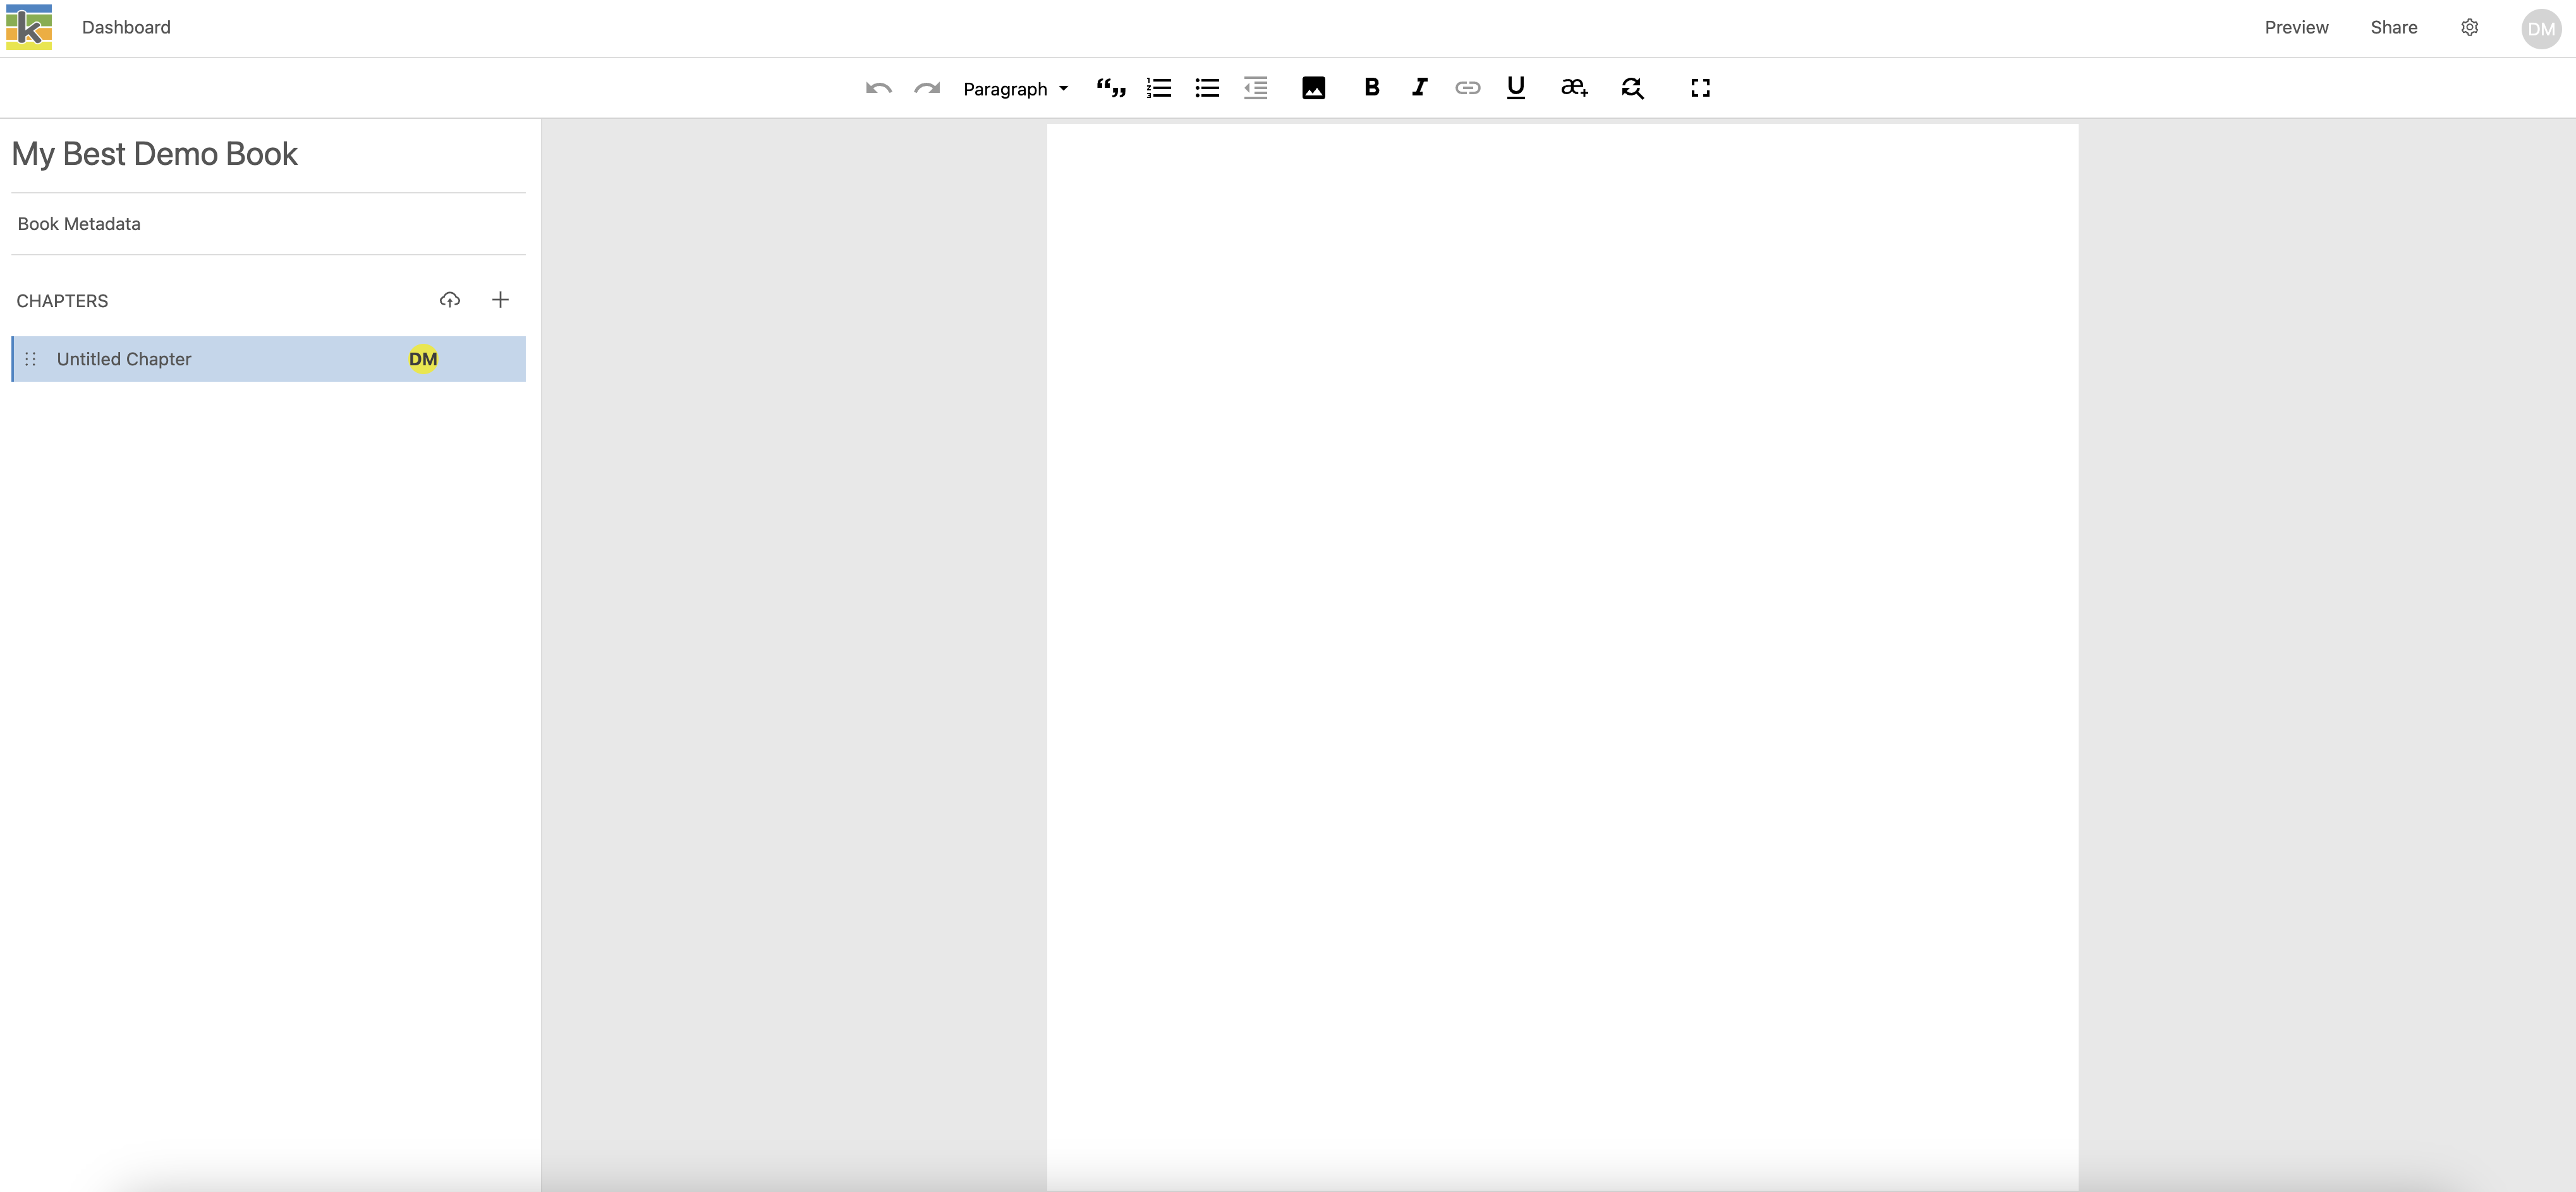This screenshot has height=1192, width=2576.
Task: Open the DM user avatar menu
Action: pyautogui.click(x=2541, y=29)
